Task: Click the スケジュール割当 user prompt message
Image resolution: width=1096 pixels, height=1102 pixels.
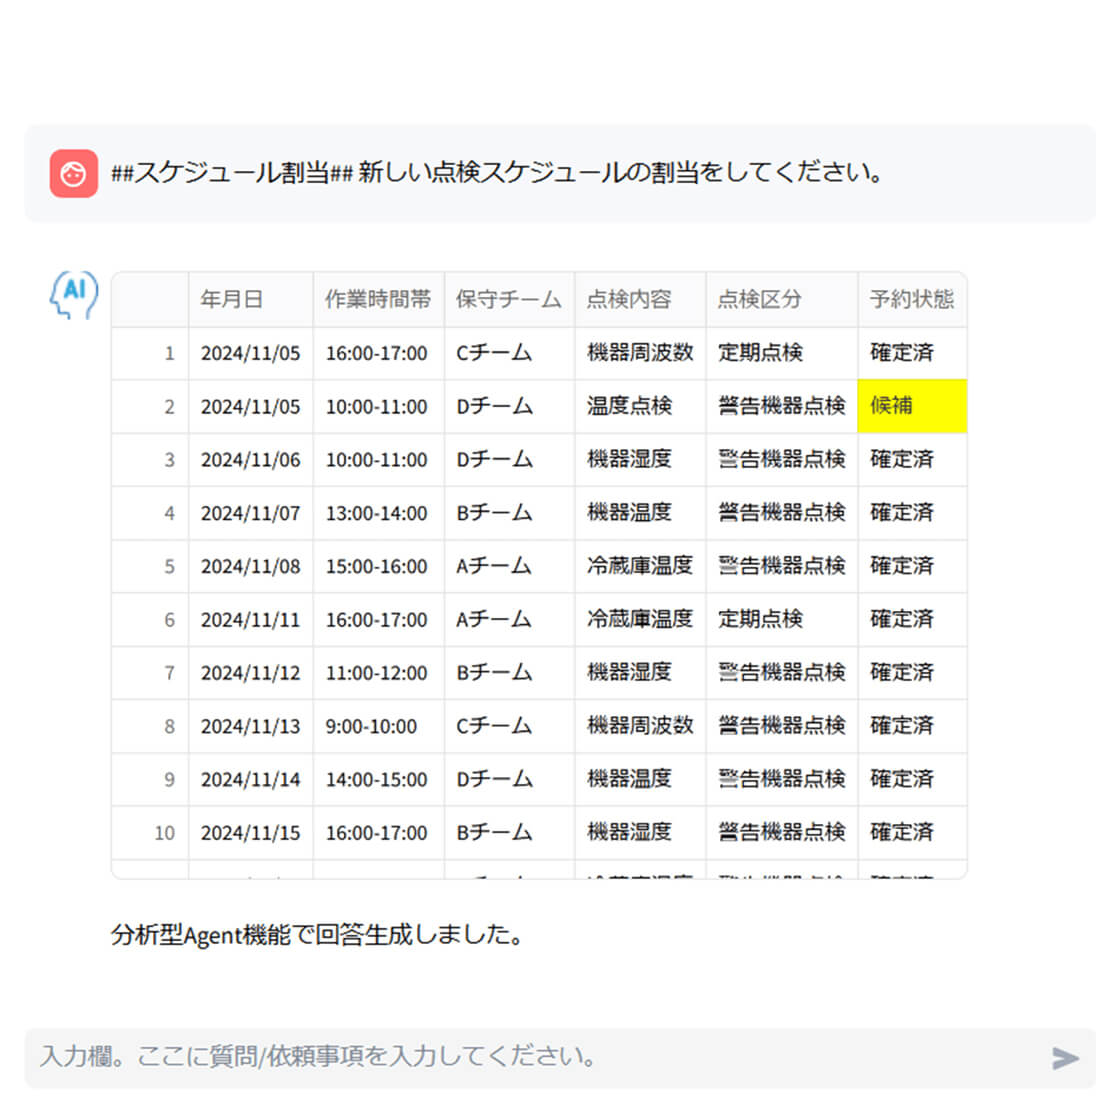Action: click(x=497, y=173)
